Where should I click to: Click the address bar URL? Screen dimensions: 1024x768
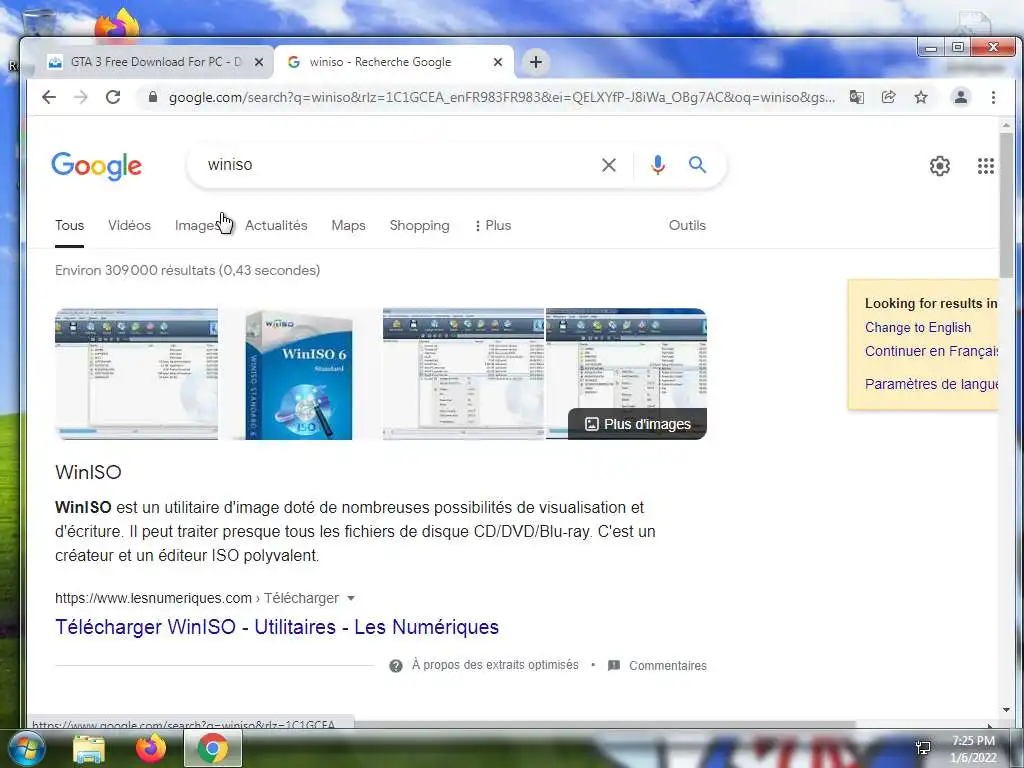tap(502, 97)
